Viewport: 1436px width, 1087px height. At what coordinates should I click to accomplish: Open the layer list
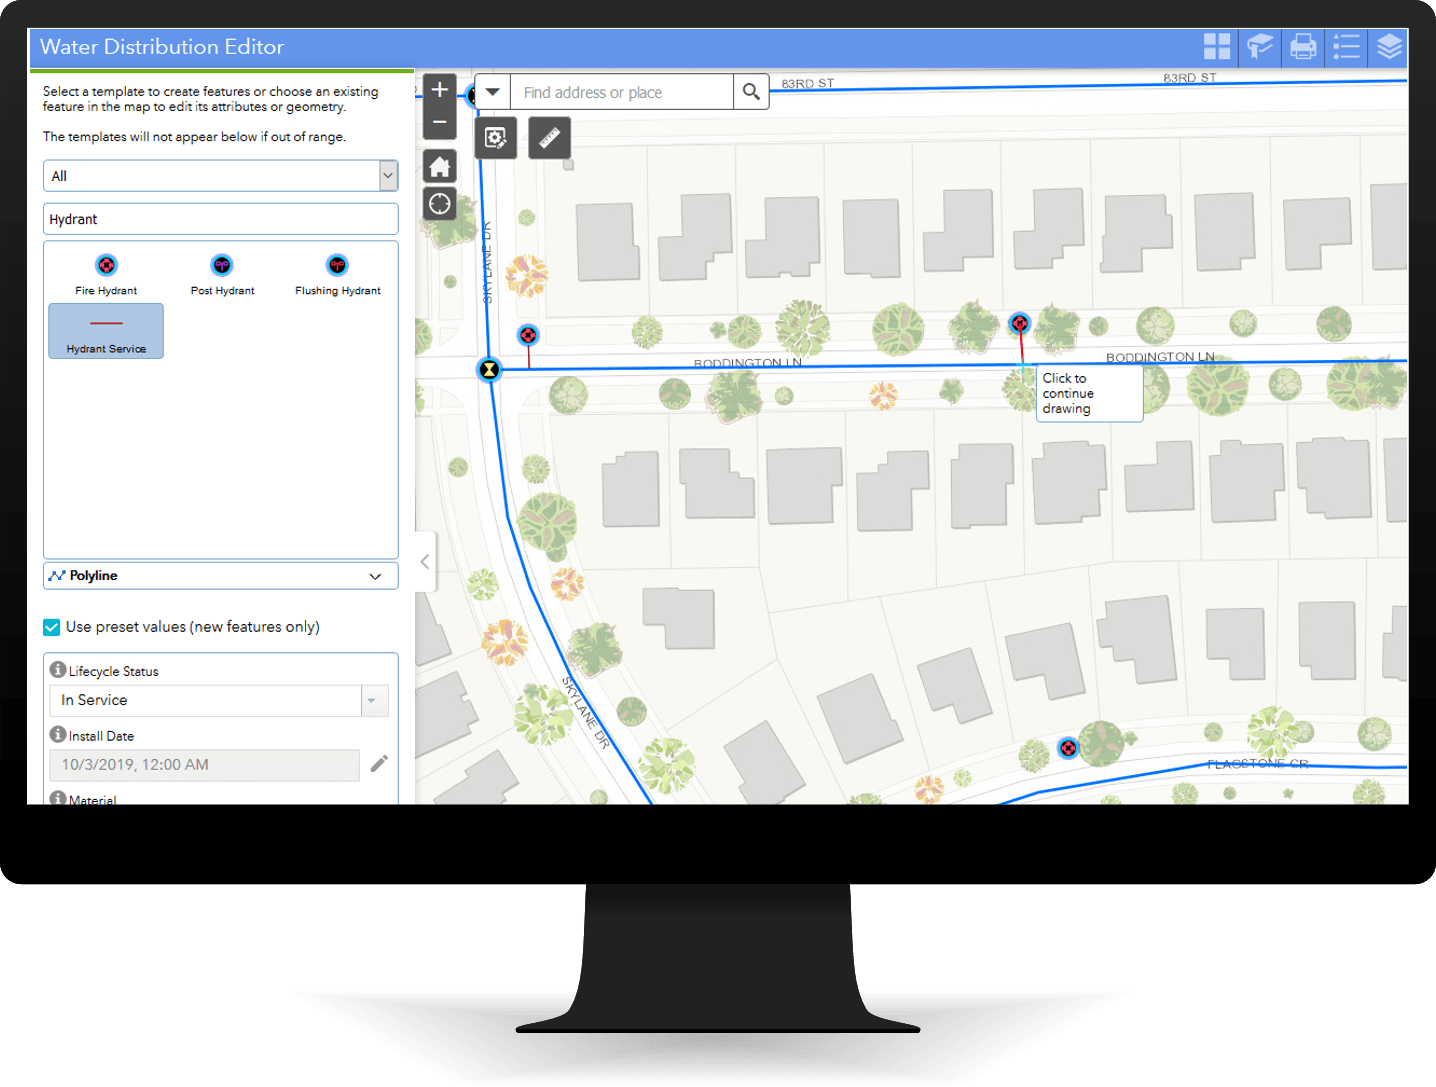click(1389, 46)
